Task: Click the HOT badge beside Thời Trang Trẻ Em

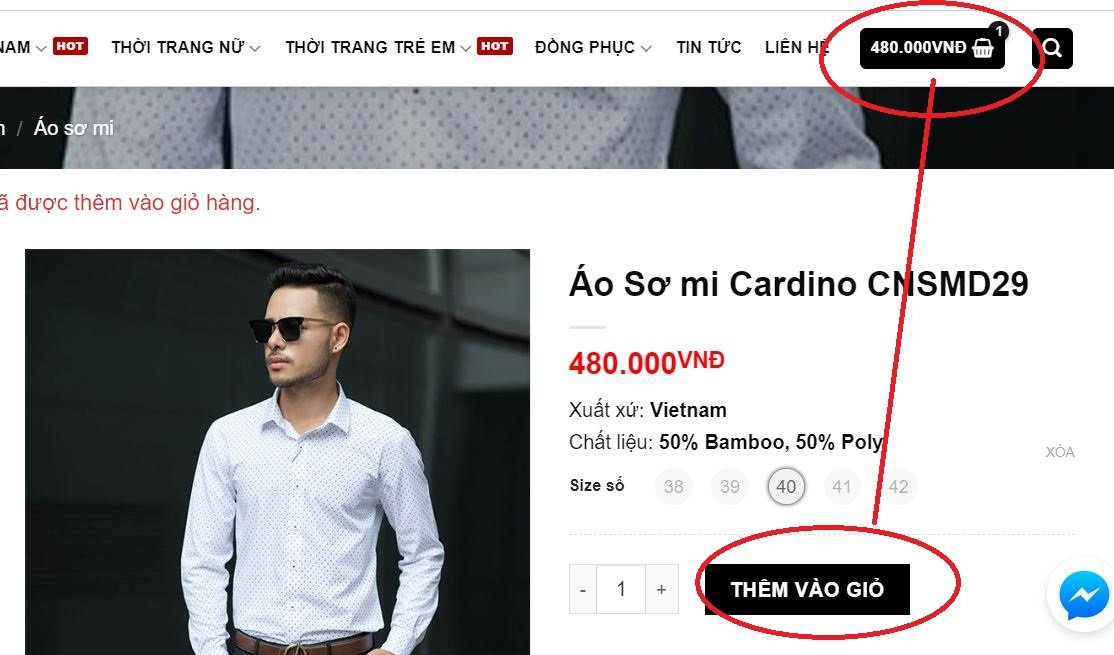Action: point(494,46)
